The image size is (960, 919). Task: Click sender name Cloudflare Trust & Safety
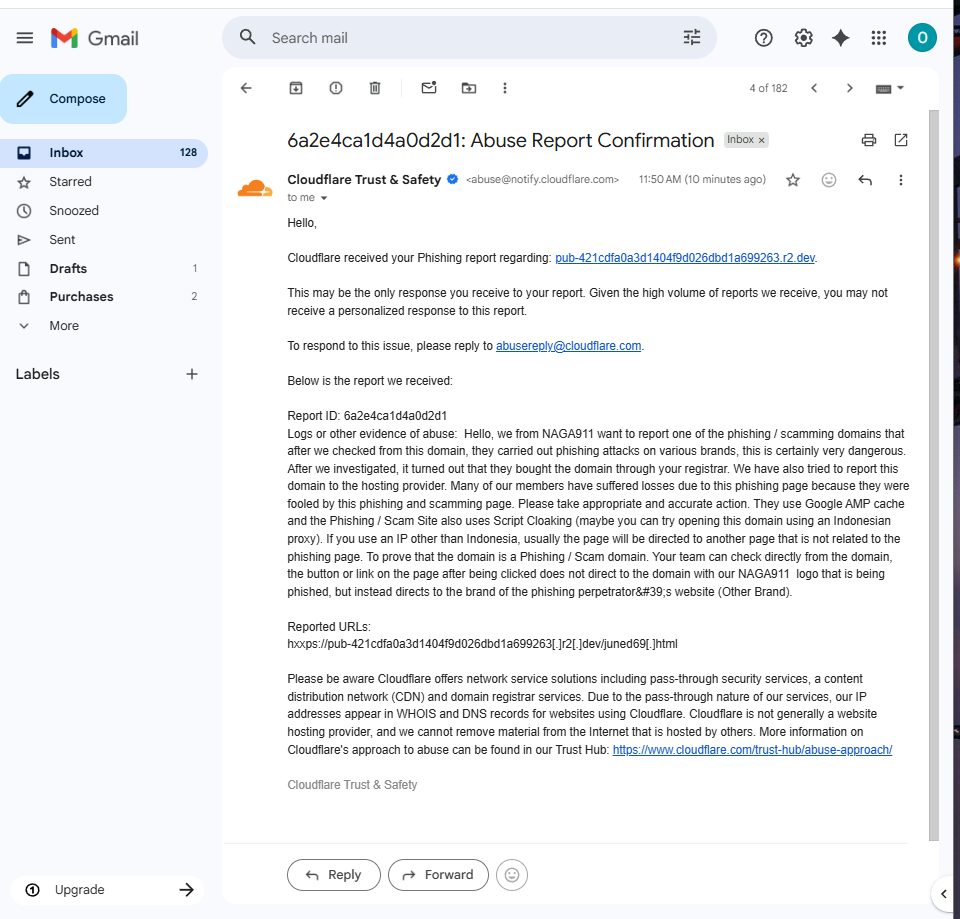364,179
